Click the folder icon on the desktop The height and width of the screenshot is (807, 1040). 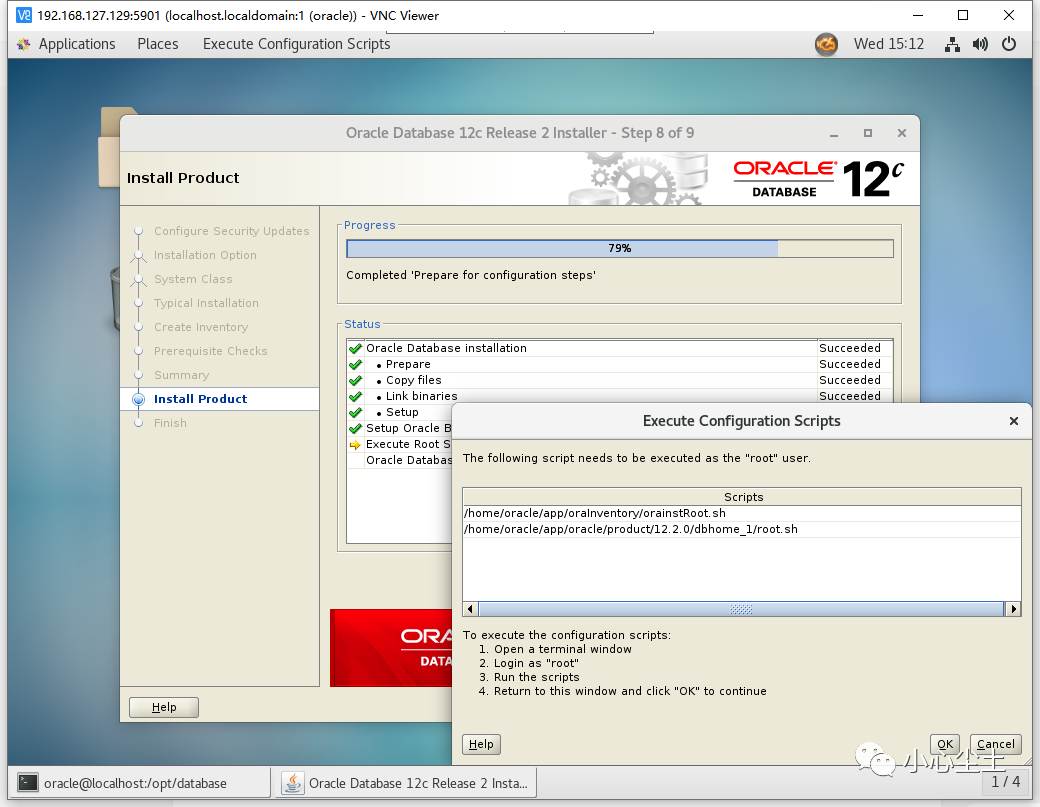point(109,147)
